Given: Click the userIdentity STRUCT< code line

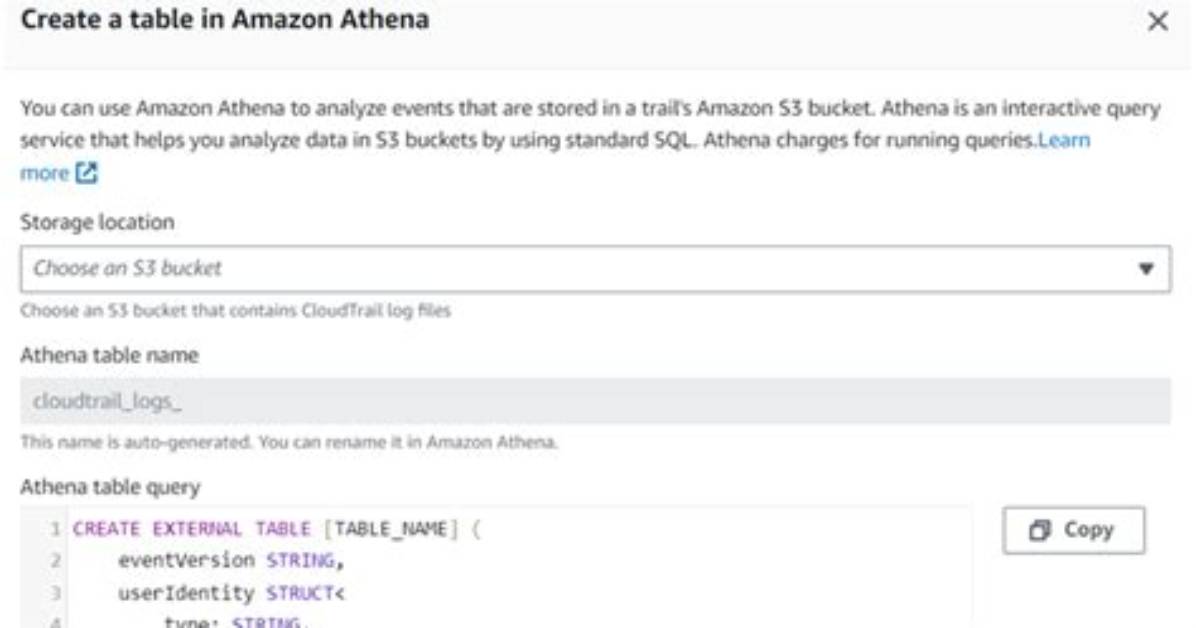Looking at the screenshot, I should (231, 593).
